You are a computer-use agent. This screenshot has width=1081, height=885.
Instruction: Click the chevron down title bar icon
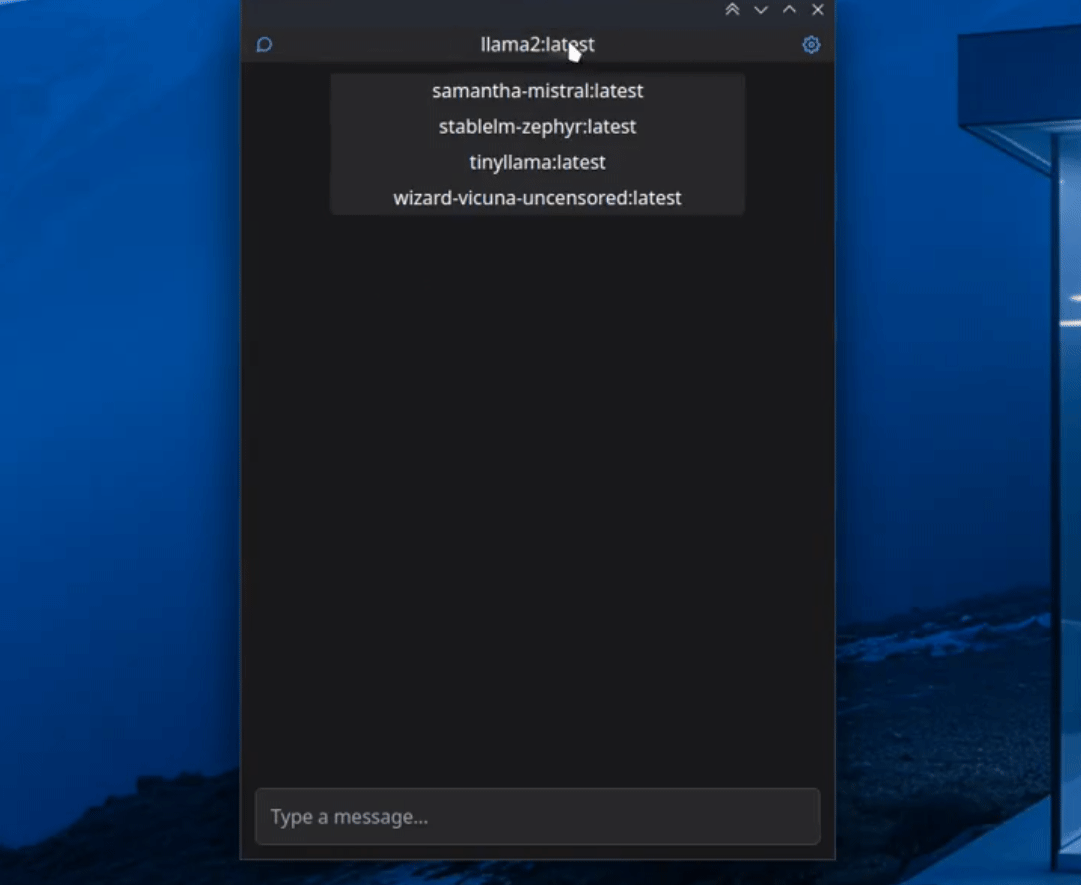click(761, 10)
